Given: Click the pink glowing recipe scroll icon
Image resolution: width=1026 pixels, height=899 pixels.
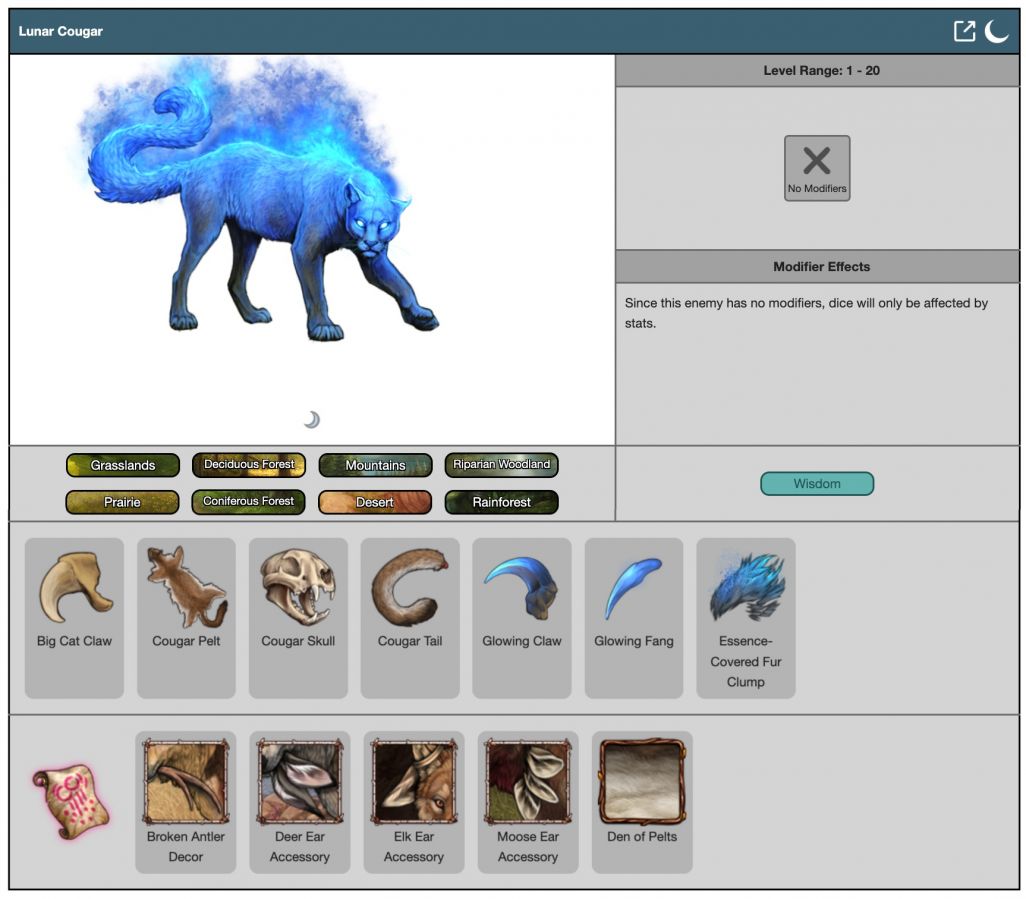Looking at the screenshot, I should 71,801.
